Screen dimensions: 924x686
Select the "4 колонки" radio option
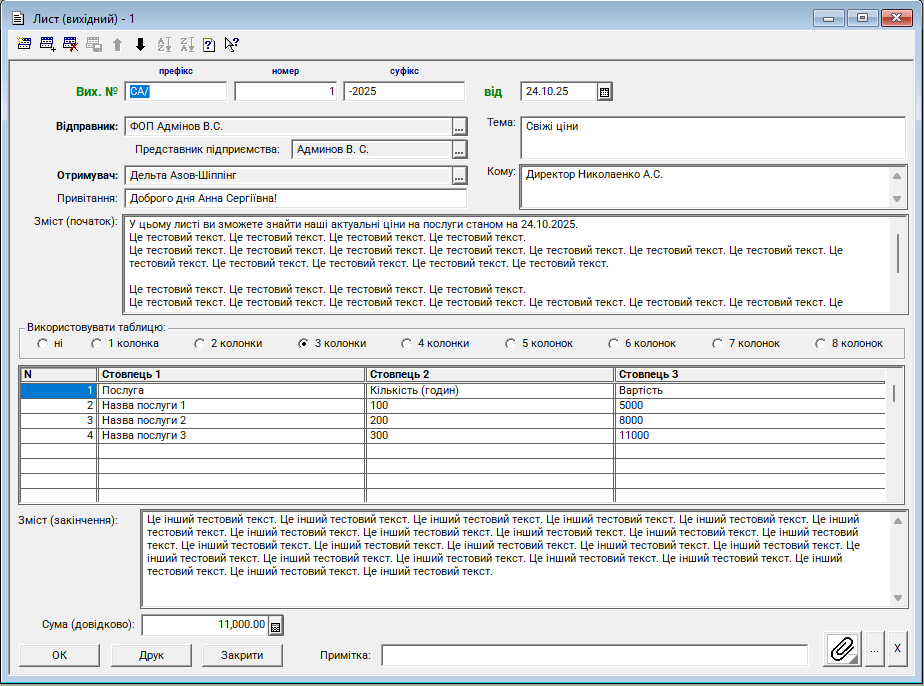407,343
